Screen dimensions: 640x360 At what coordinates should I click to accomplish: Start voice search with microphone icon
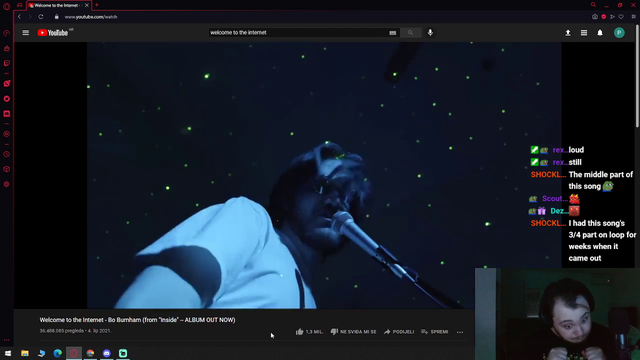coord(430,33)
